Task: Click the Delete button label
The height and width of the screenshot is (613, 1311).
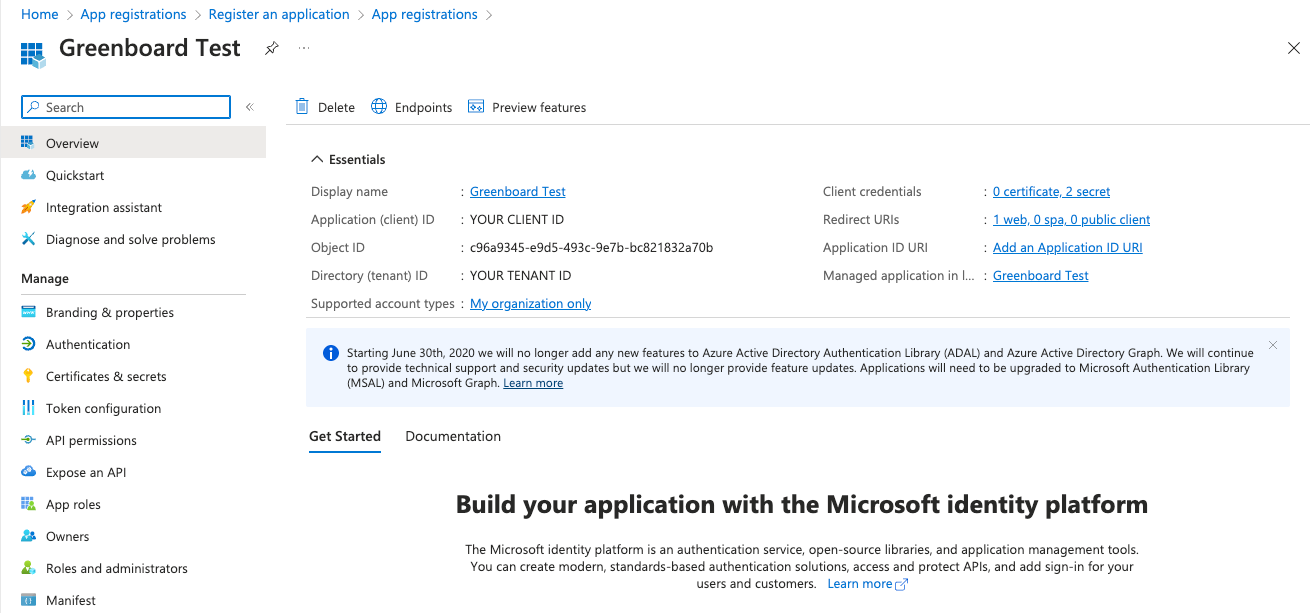Action: (x=336, y=107)
